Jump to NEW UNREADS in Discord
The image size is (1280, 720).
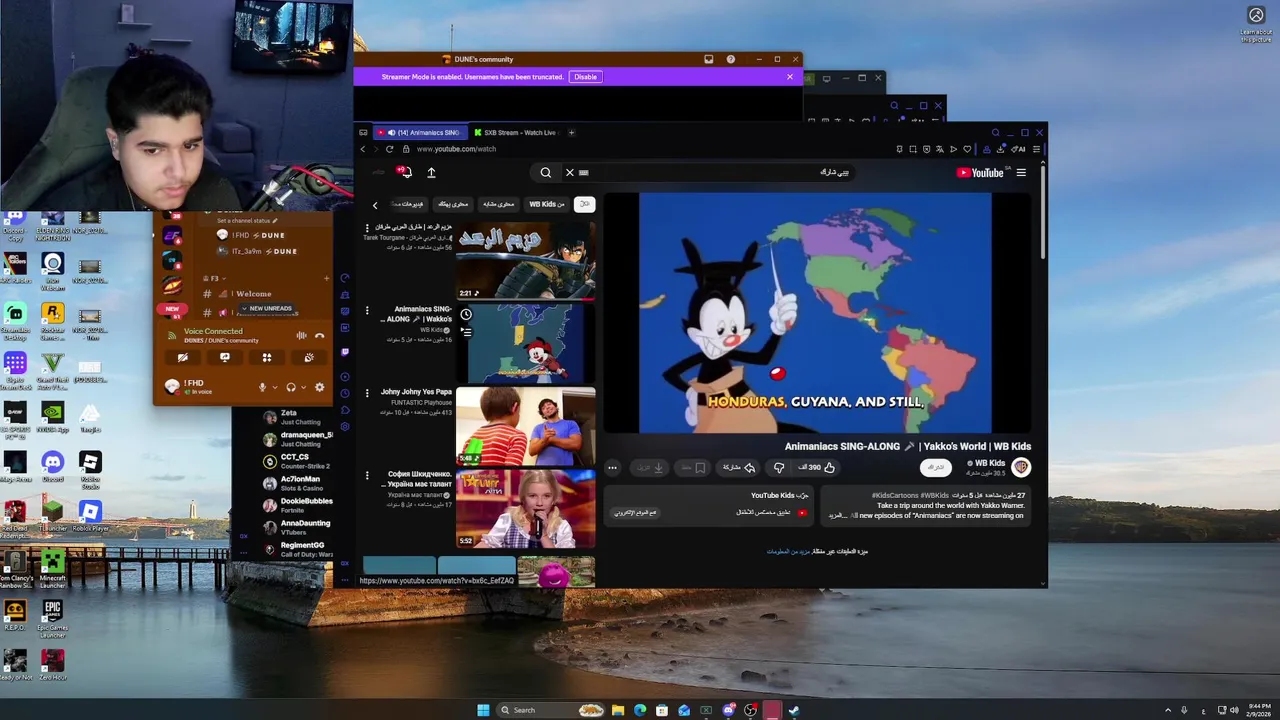pyautogui.click(x=266, y=308)
